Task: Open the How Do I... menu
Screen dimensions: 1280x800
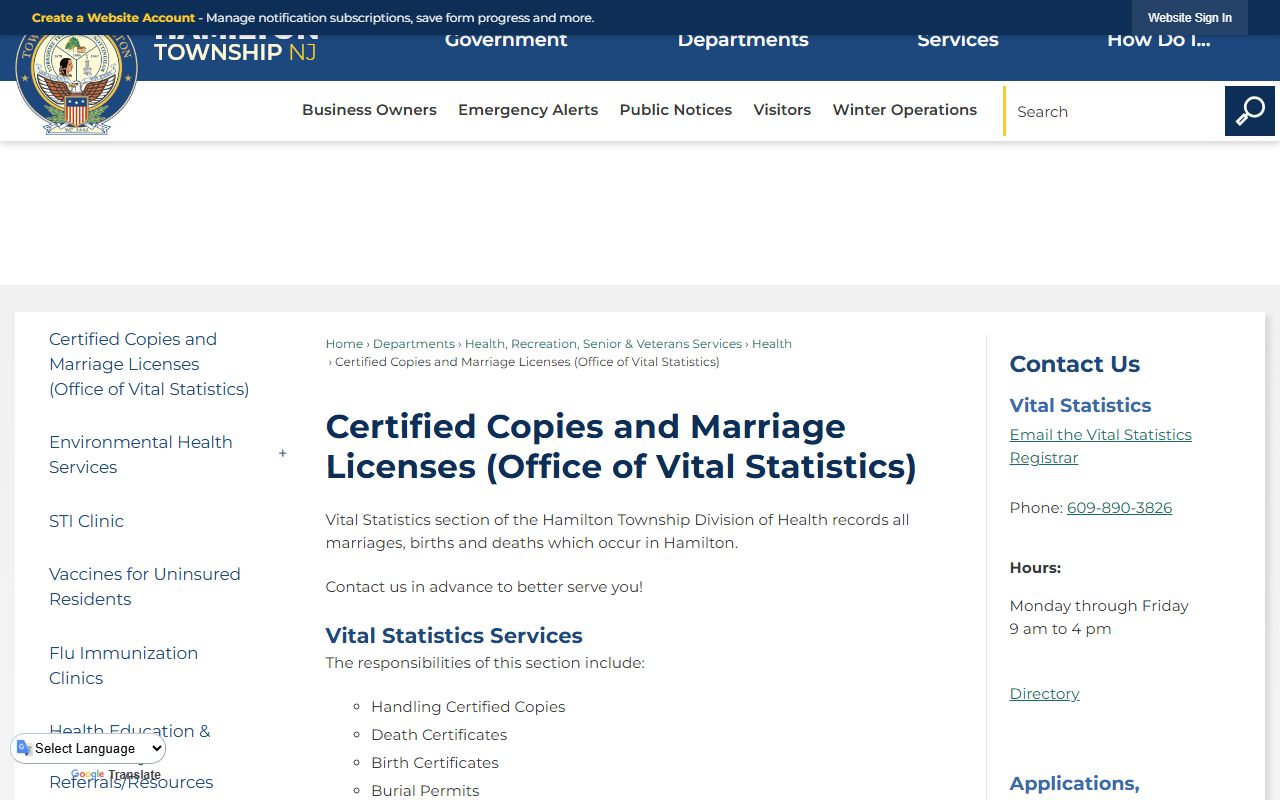Action: click(1158, 42)
